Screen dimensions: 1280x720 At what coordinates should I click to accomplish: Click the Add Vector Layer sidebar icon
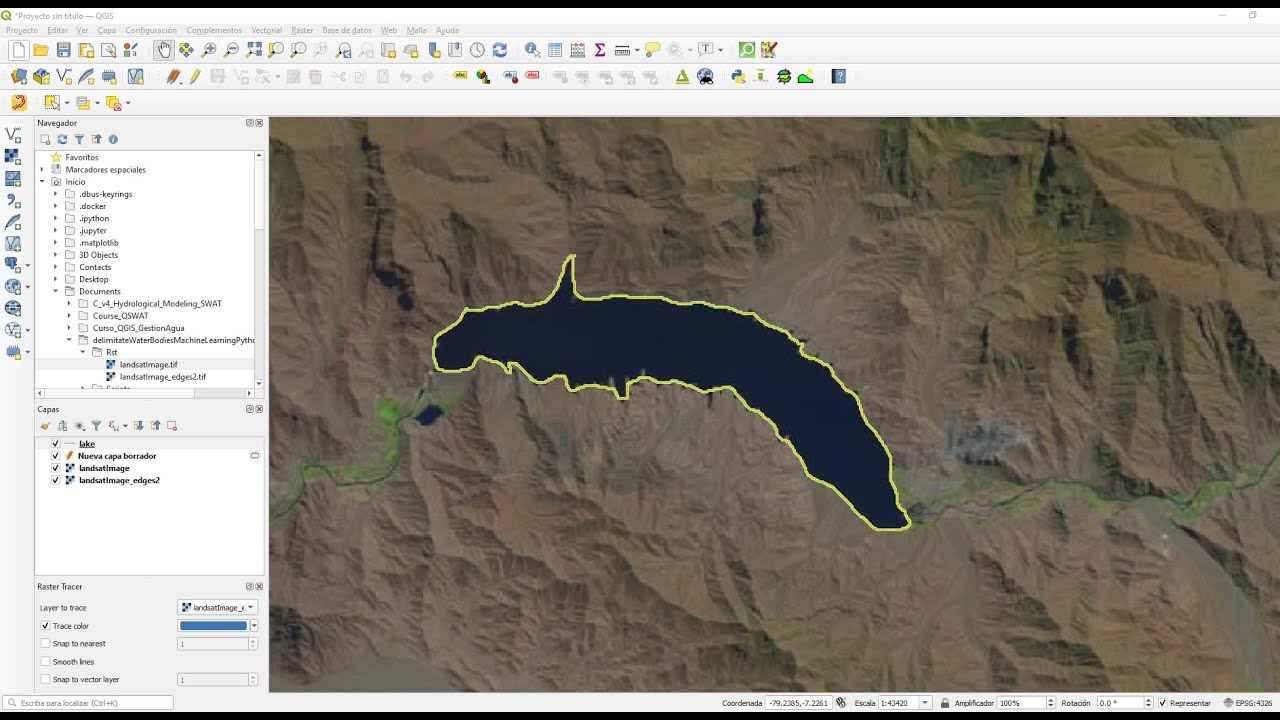pos(13,134)
